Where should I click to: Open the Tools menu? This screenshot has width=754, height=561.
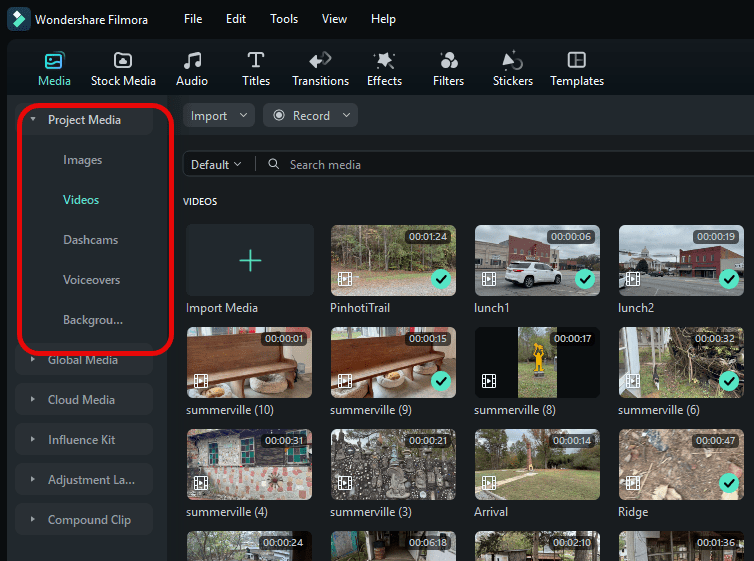tap(284, 19)
